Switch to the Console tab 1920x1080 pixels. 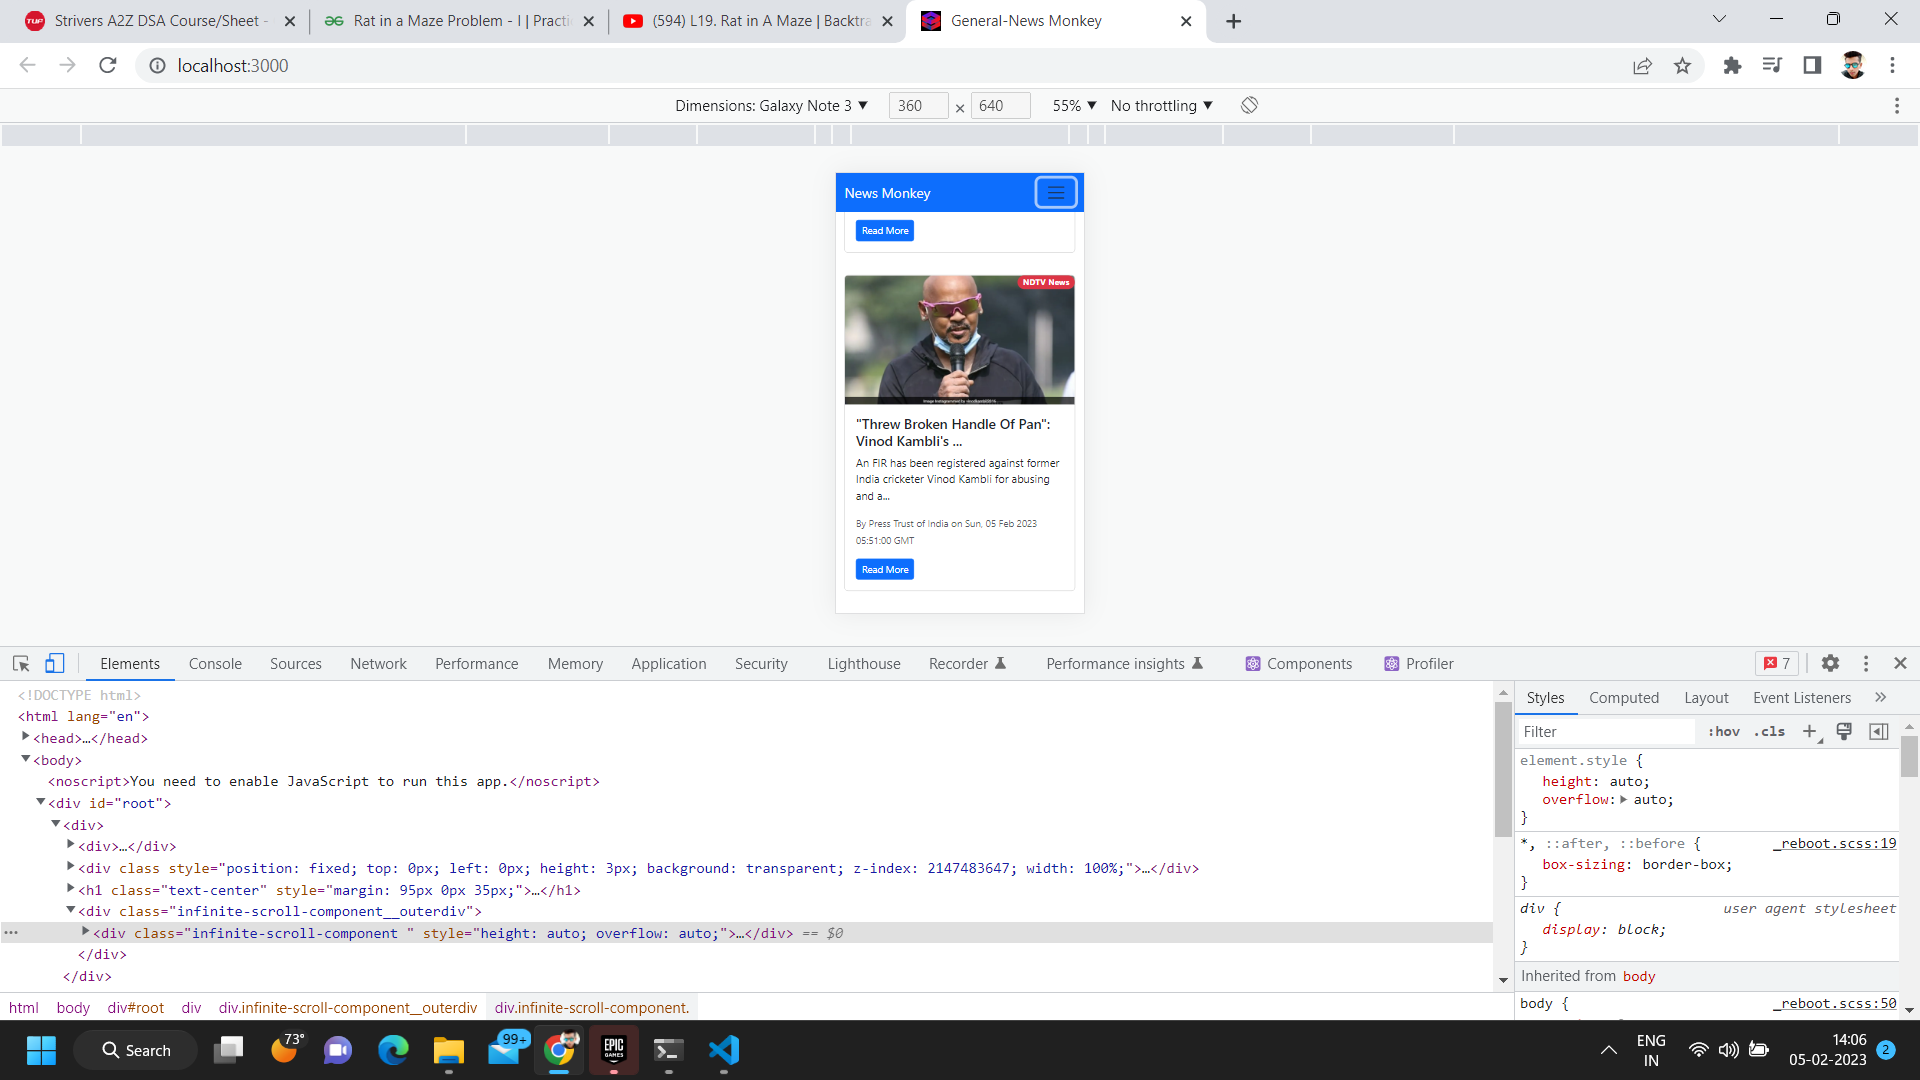(215, 663)
